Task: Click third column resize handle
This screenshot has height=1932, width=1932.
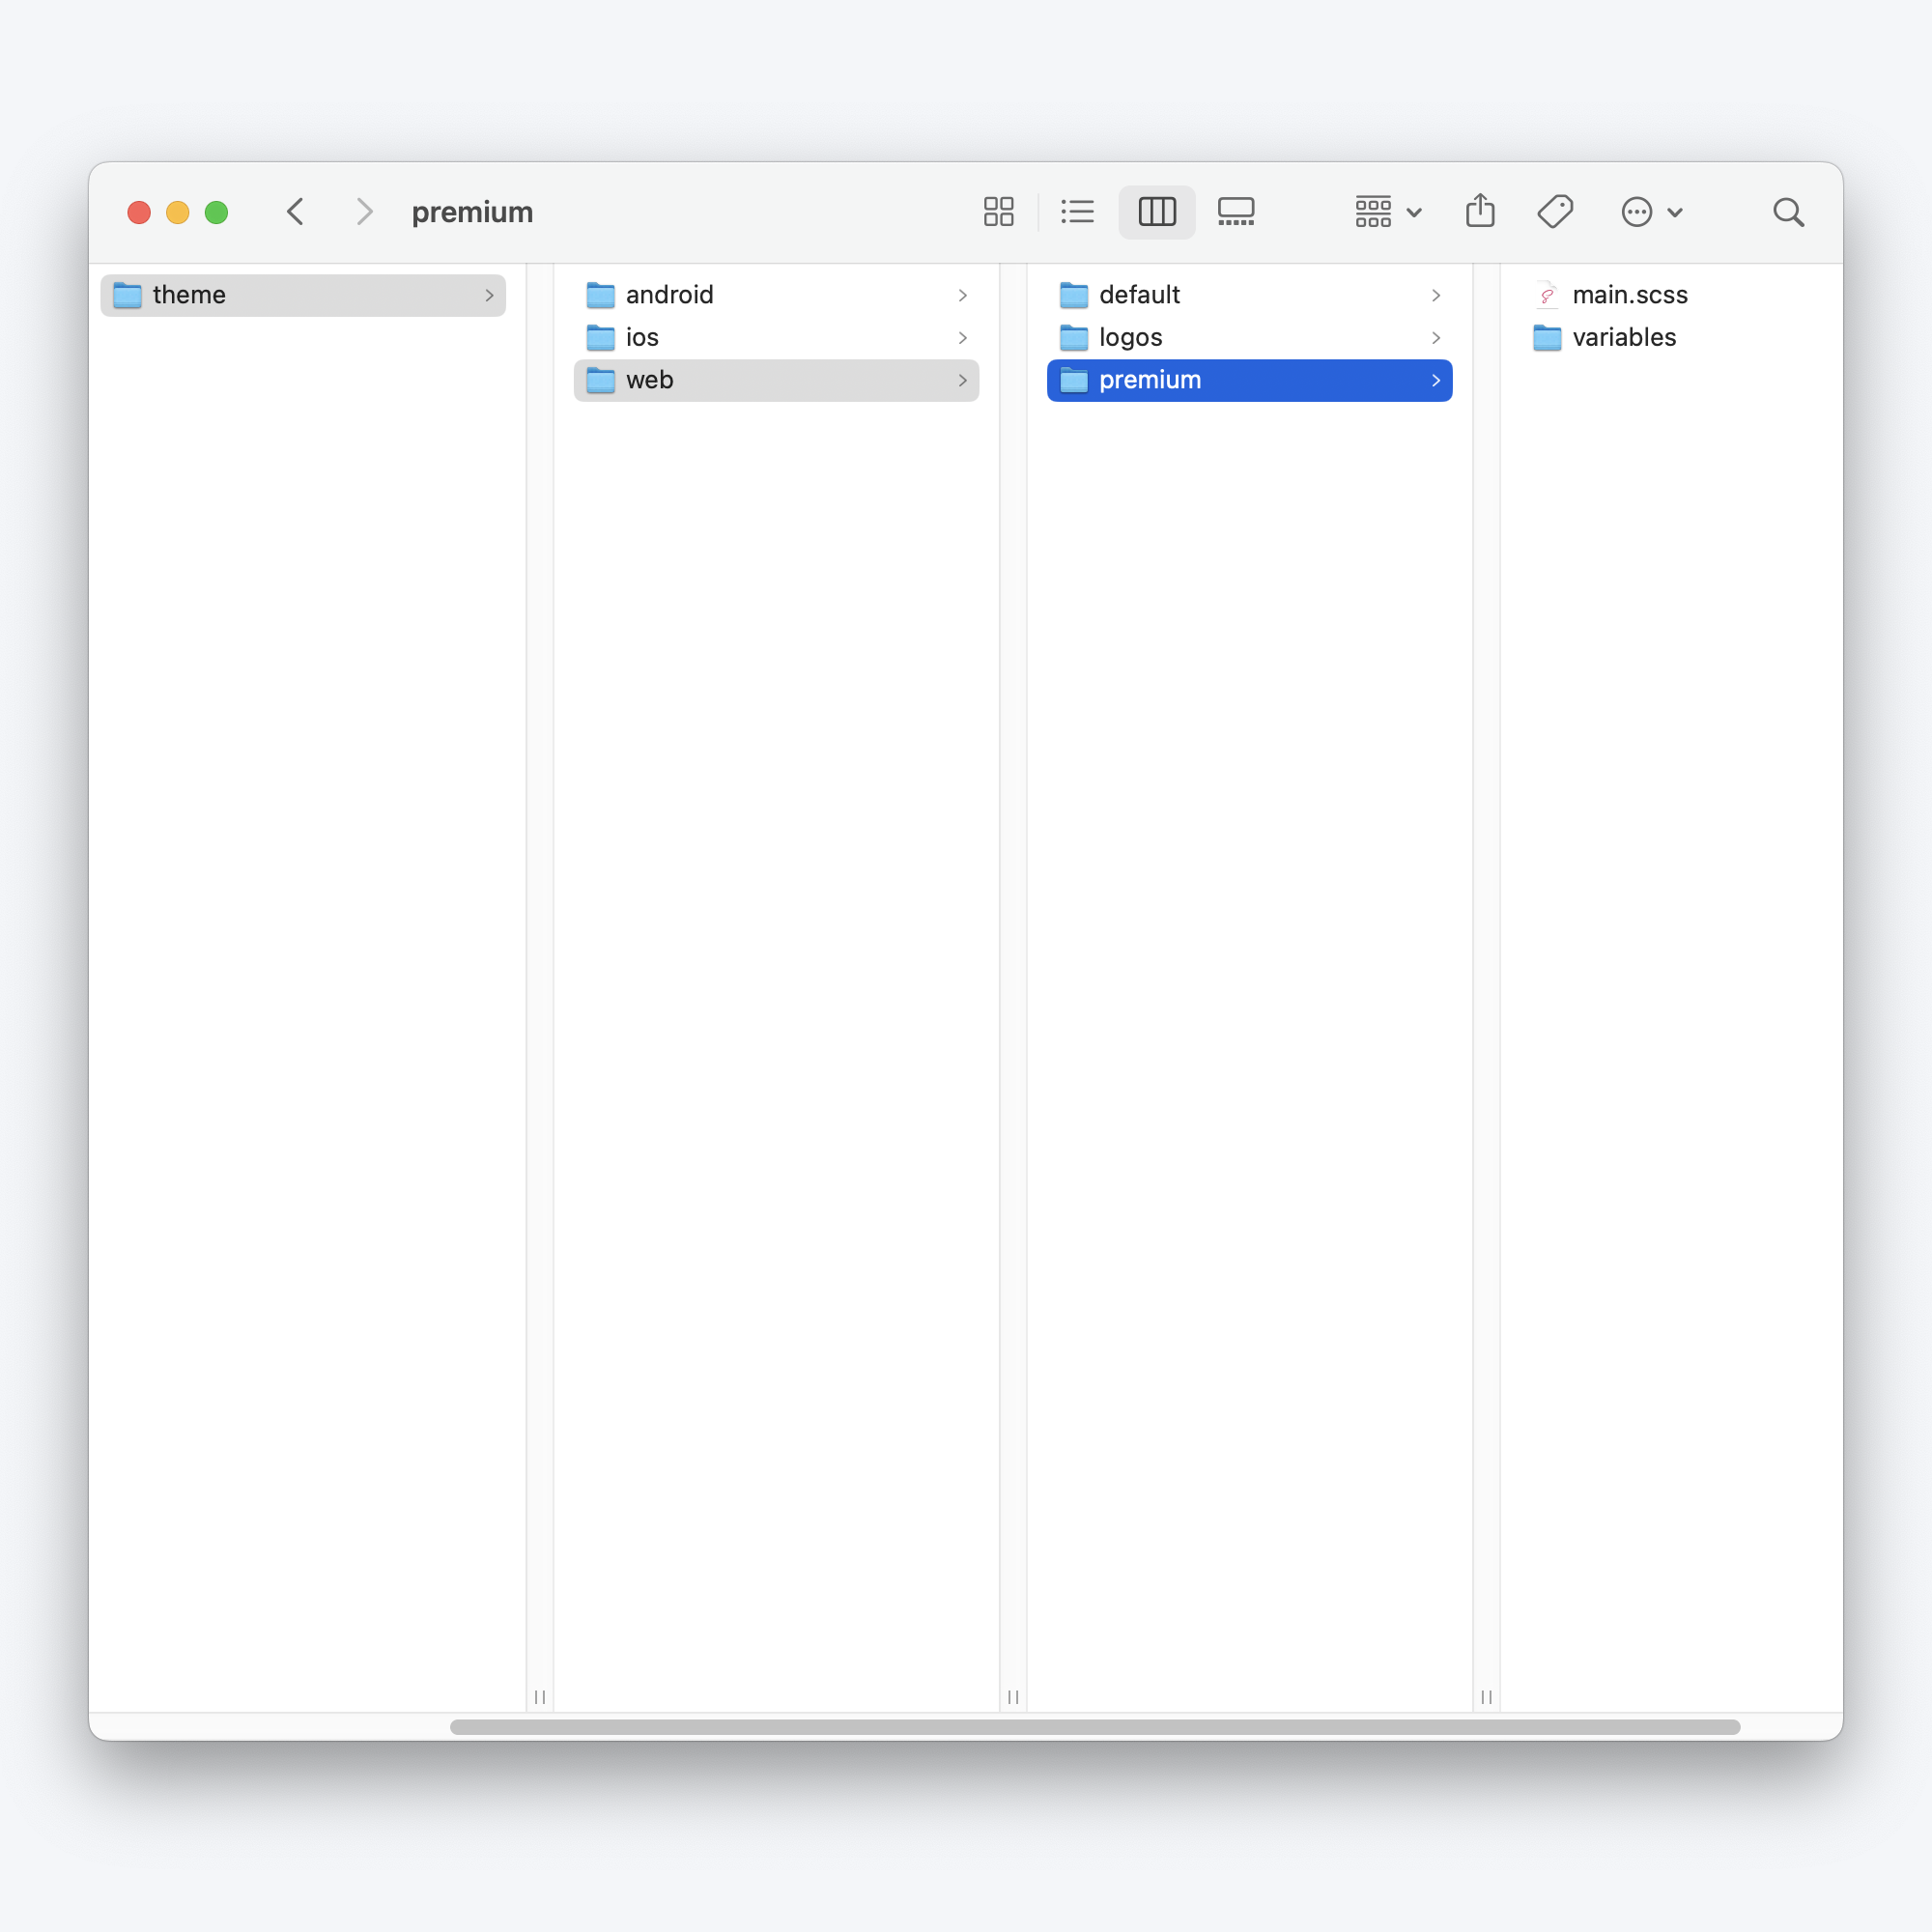Action: pos(1486,1696)
